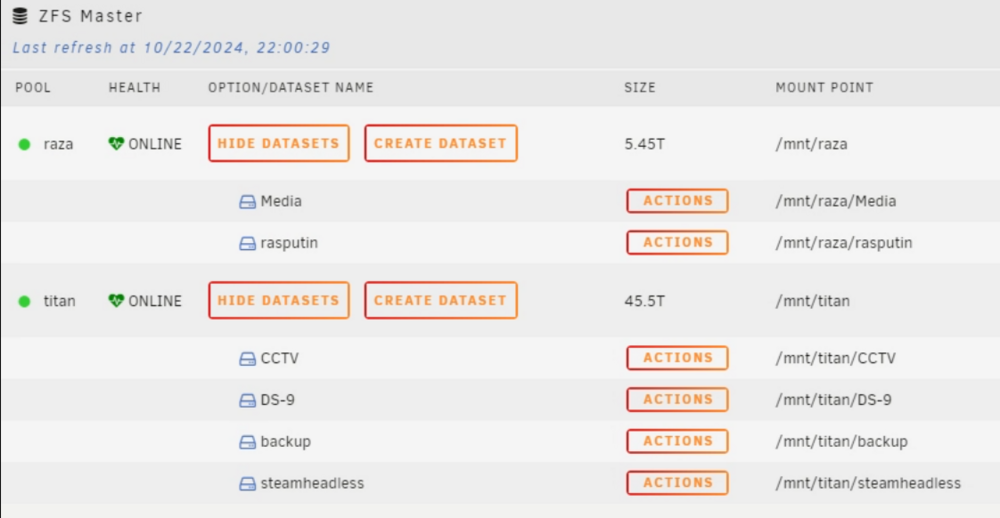Click the /mnt/titan/backup mount path
The width and height of the screenshot is (1000, 518).
[841, 442]
